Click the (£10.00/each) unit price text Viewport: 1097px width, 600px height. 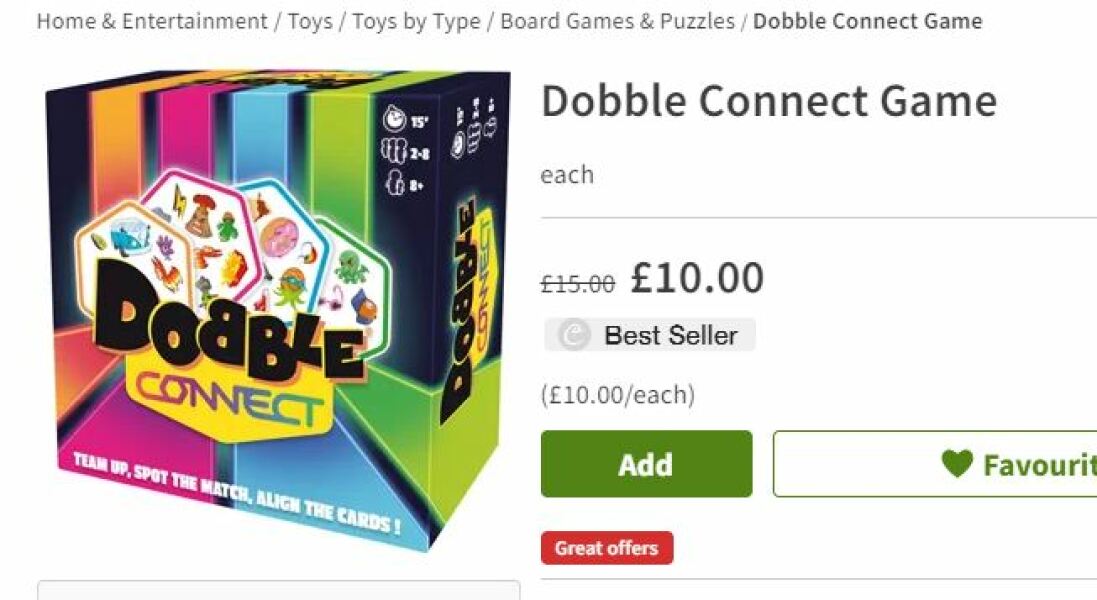pyautogui.click(x=618, y=394)
